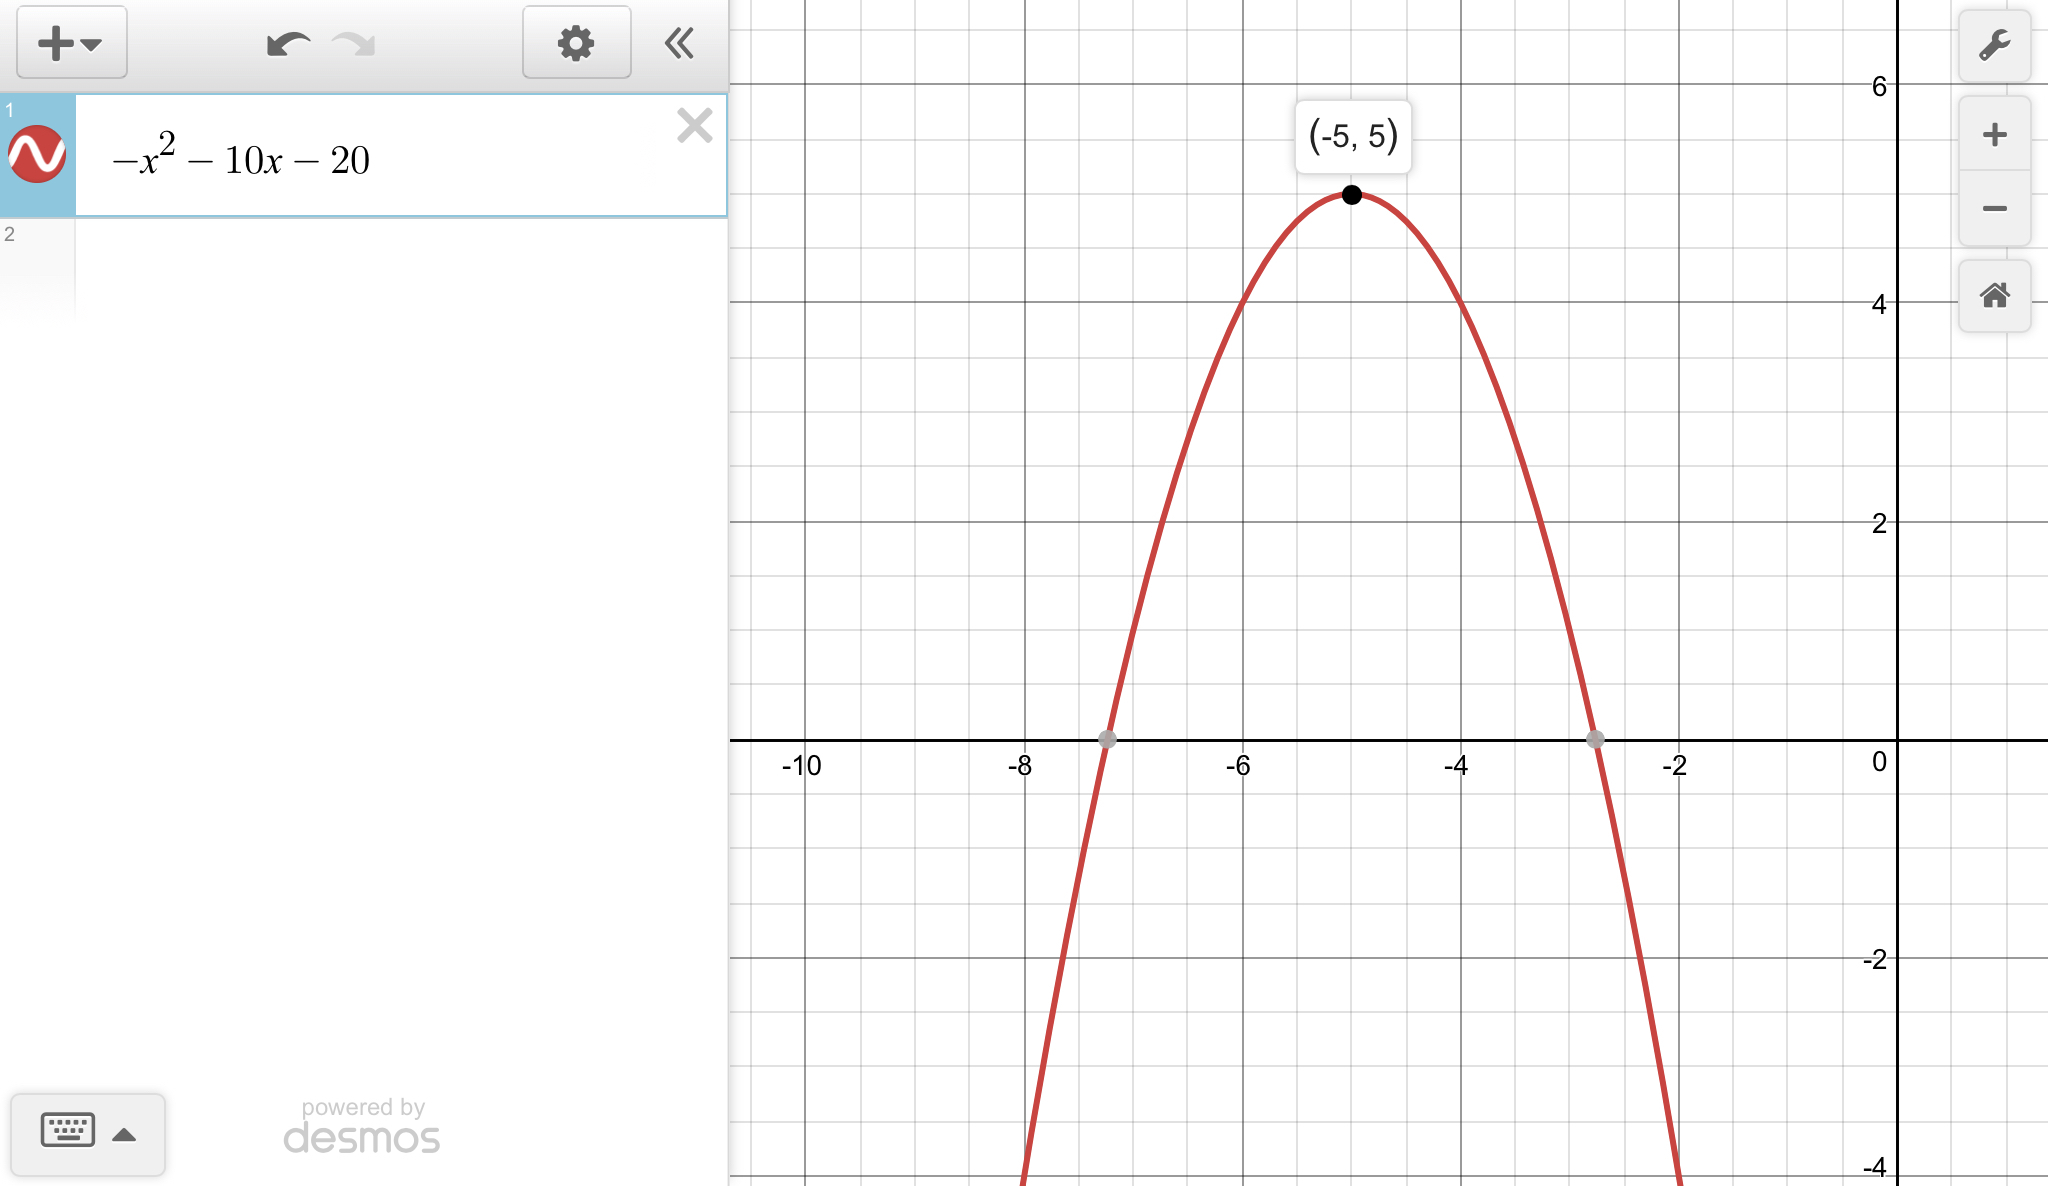This screenshot has height=1186, width=2048.
Task: Open the powered by Desmos link
Action: [x=362, y=1127]
